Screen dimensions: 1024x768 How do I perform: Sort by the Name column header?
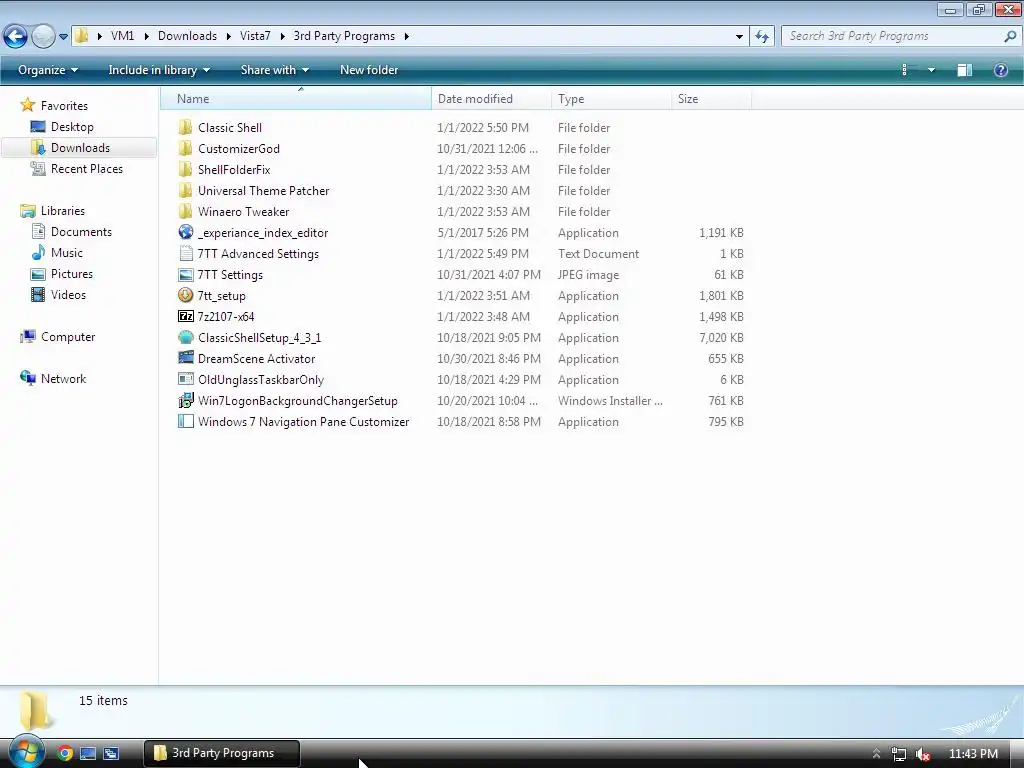point(296,99)
